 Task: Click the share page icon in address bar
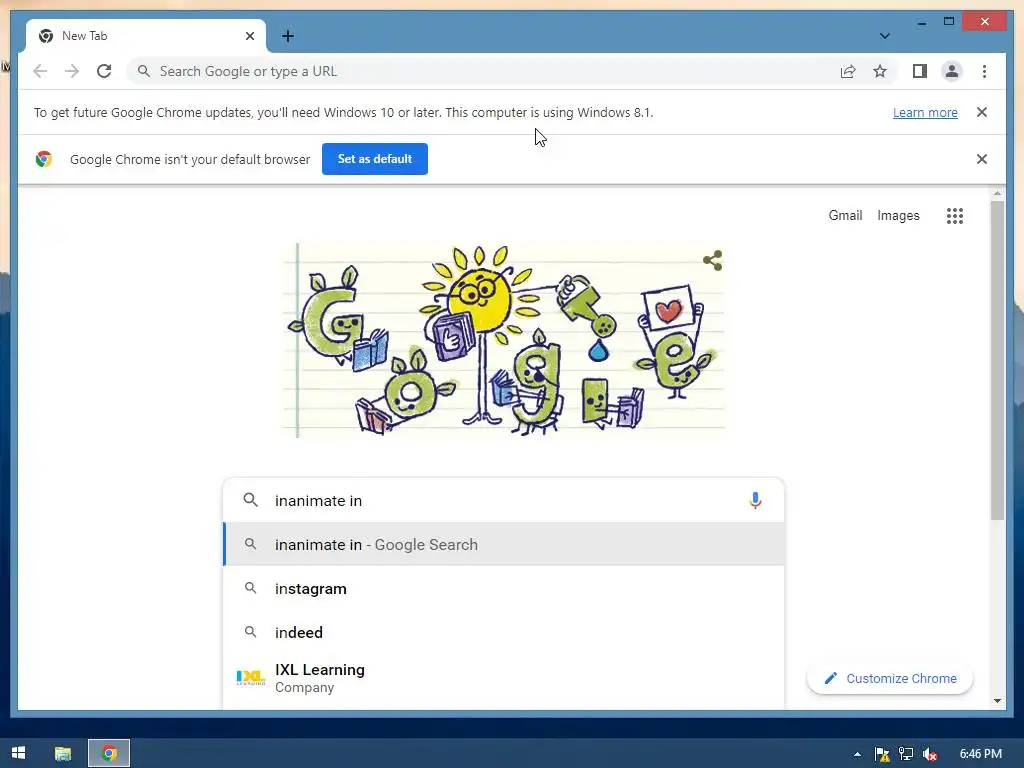[848, 71]
